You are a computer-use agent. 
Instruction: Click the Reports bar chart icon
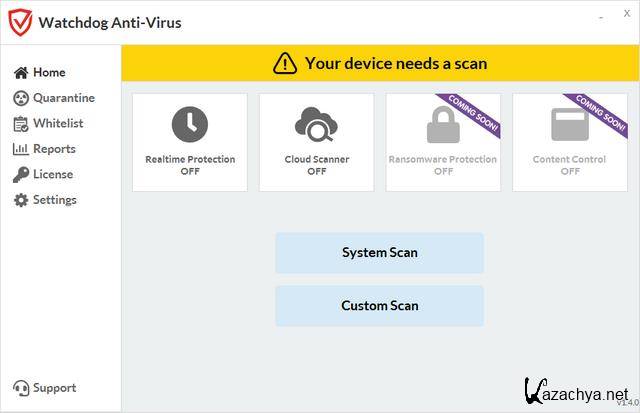(x=21, y=149)
